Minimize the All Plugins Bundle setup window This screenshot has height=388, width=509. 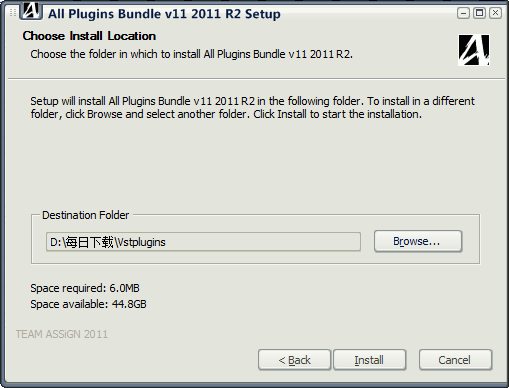(463, 13)
